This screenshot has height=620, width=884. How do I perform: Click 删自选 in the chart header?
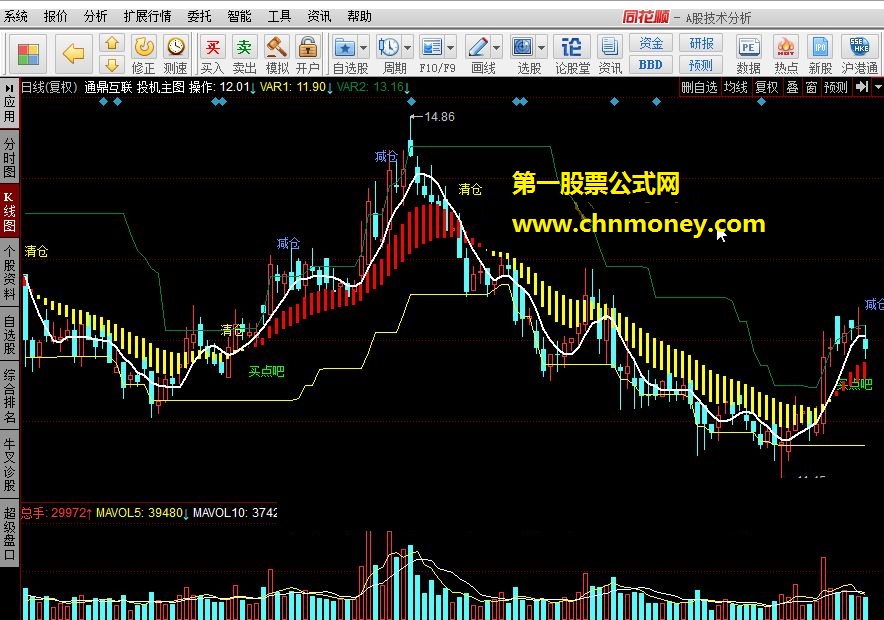pos(699,87)
